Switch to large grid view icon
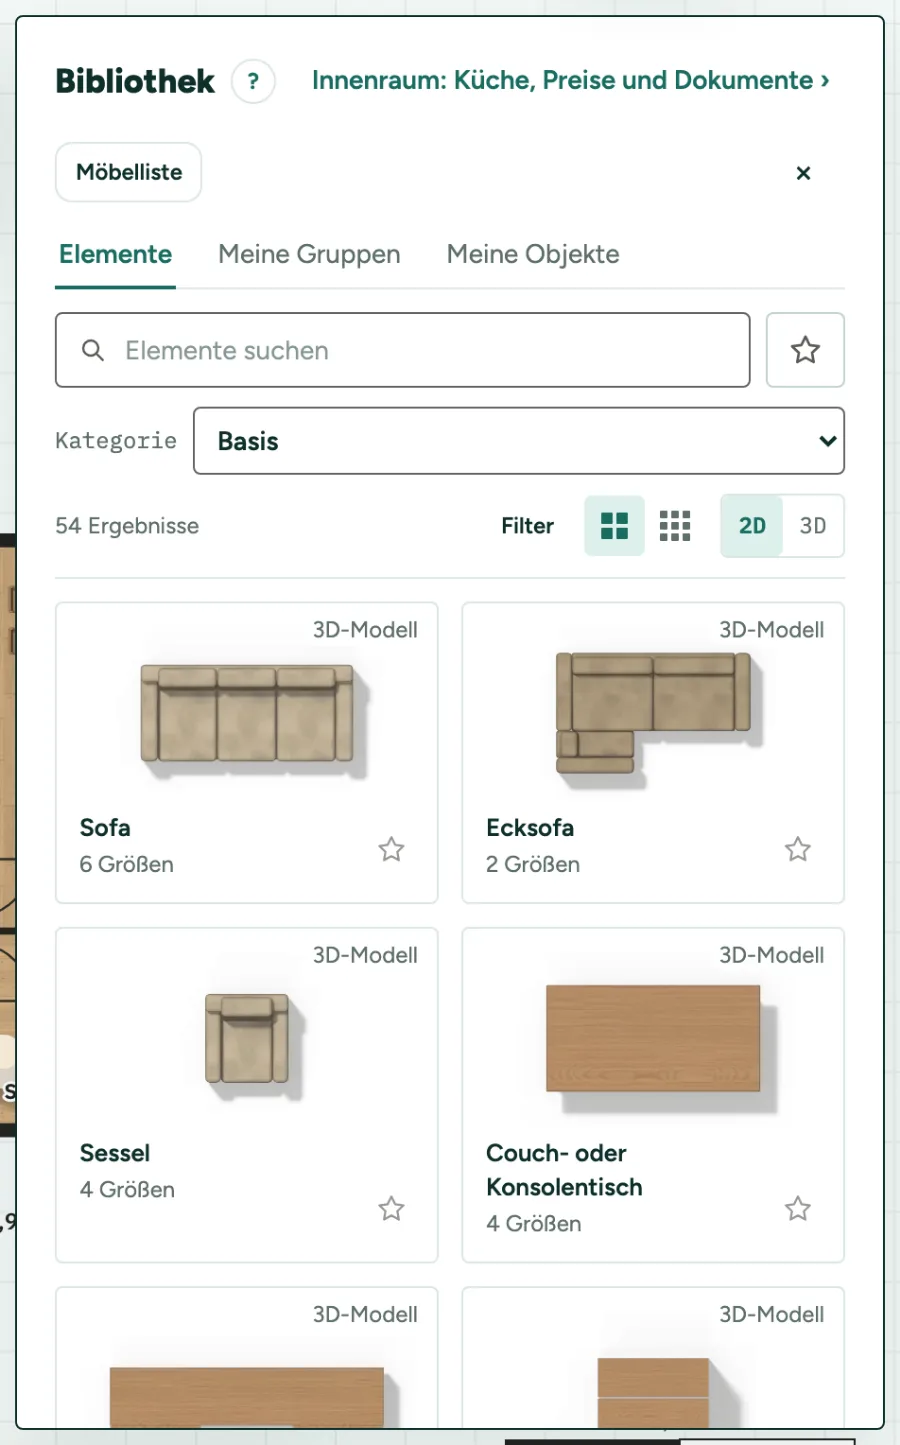The height and width of the screenshot is (1445, 900). [x=614, y=526]
